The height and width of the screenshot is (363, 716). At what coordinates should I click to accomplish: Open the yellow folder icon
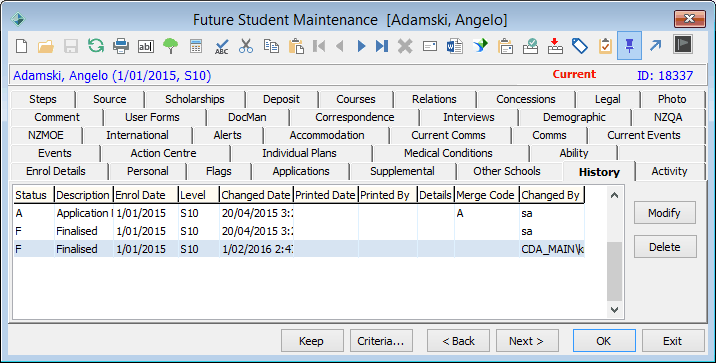point(46,46)
